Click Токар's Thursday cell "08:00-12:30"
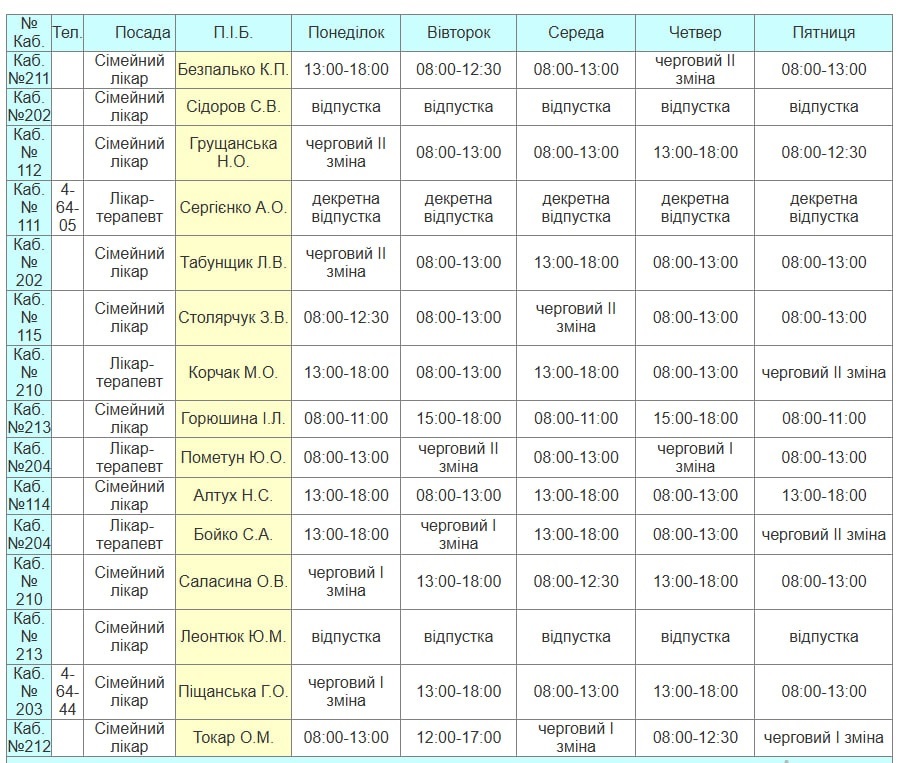 (695, 738)
